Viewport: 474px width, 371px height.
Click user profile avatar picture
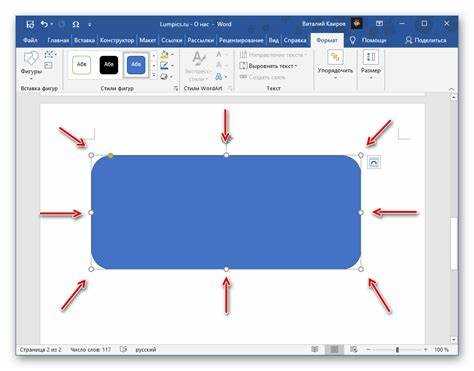click(357, 24)
